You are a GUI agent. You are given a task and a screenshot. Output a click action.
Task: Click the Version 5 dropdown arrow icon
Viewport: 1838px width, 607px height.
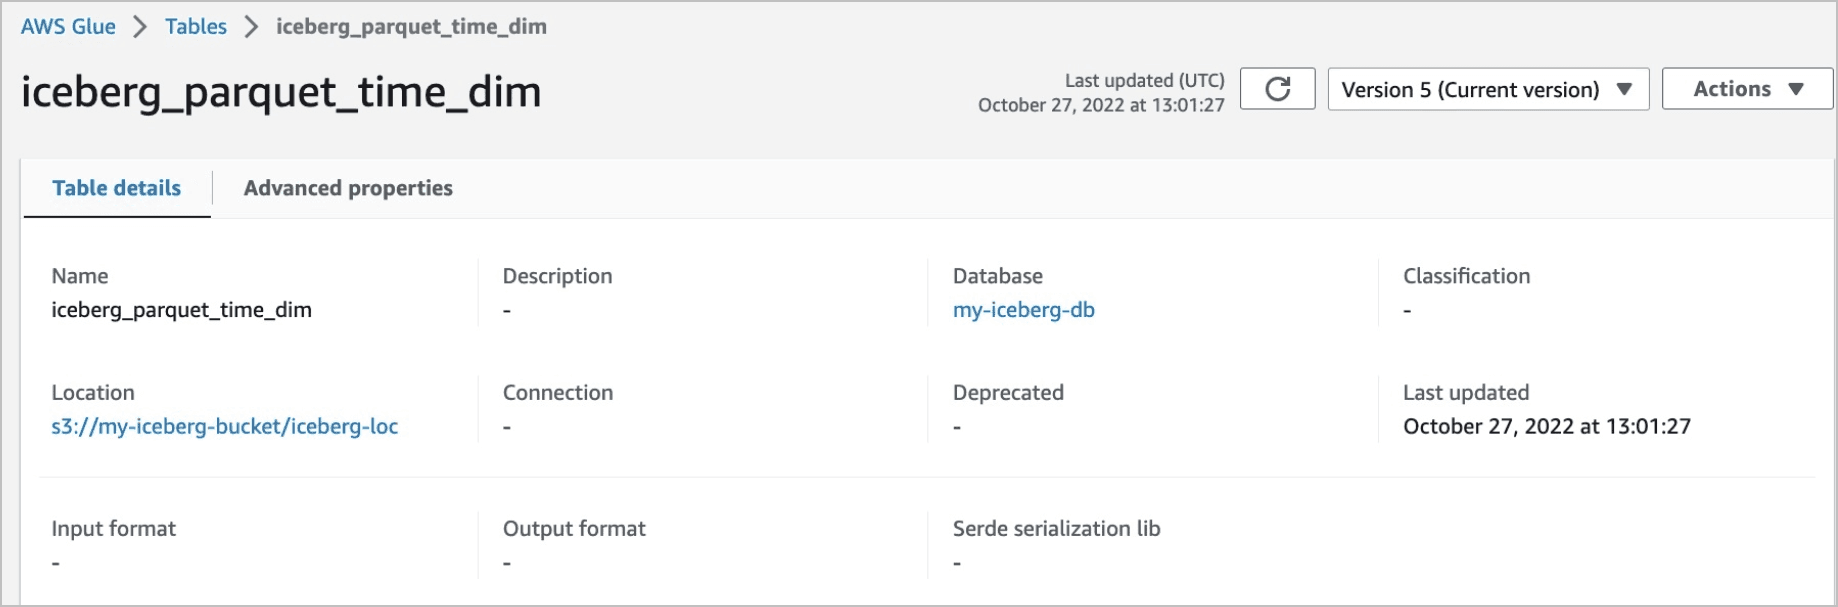coord(1626,89)
